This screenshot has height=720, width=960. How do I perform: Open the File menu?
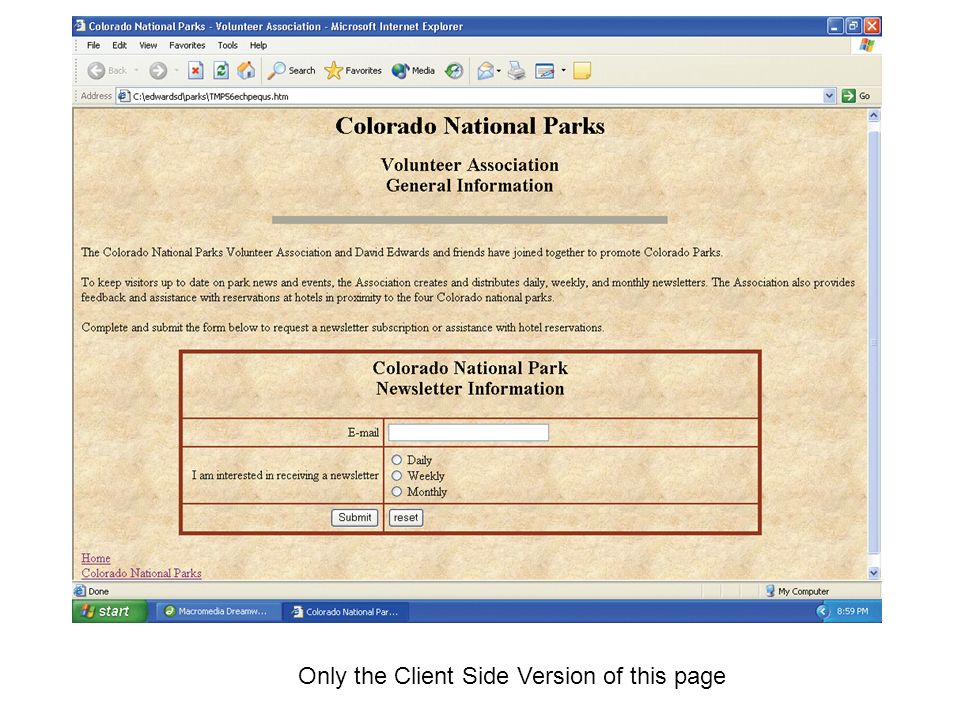[x=93, y=45]
